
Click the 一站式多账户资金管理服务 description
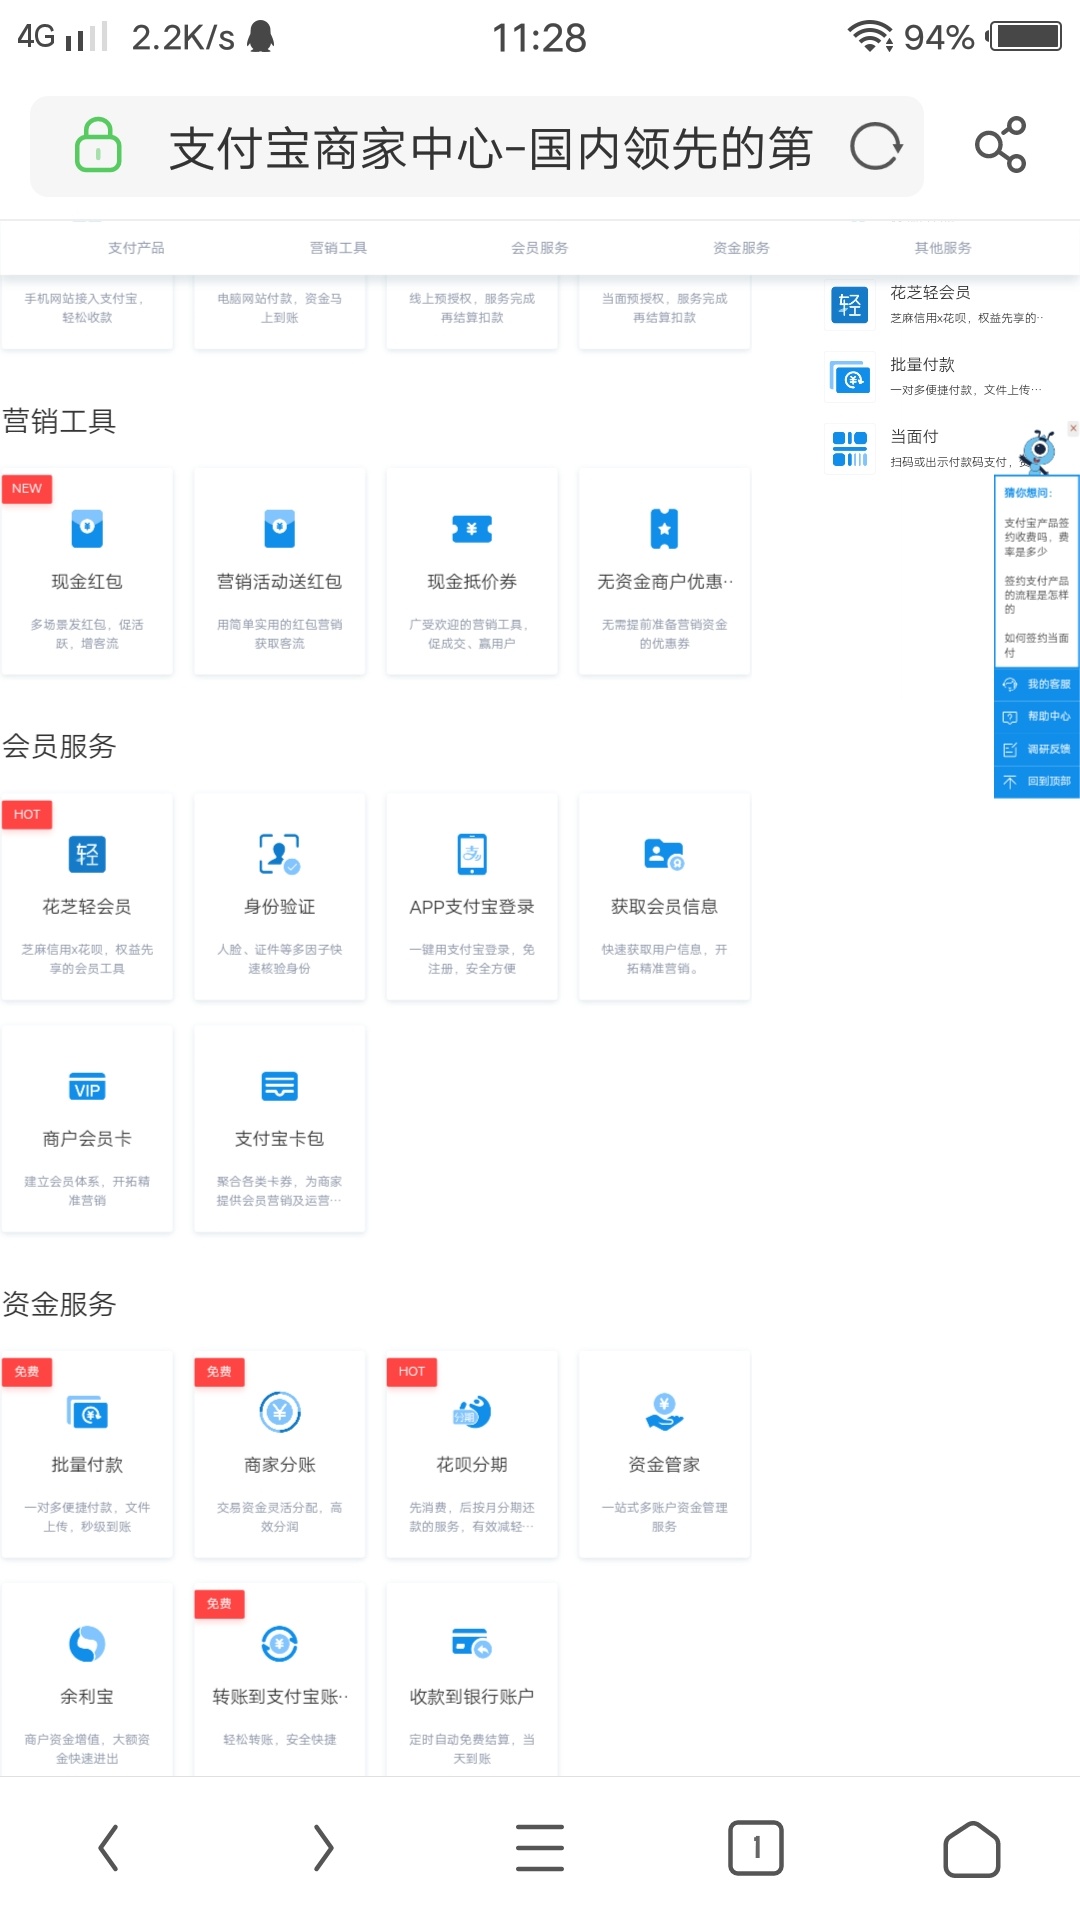point(664,1517)
